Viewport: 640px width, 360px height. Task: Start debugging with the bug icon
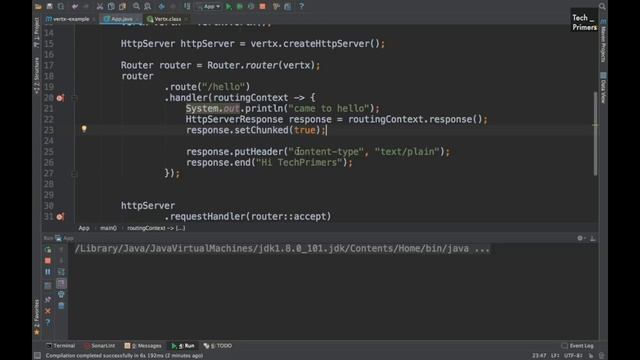pos(240,7)
